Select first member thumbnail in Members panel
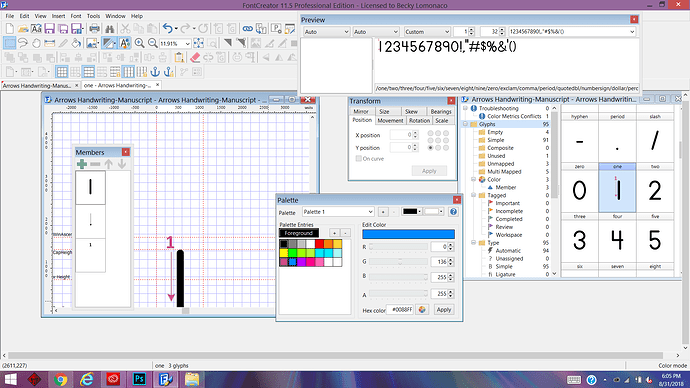 coord(91,187)
